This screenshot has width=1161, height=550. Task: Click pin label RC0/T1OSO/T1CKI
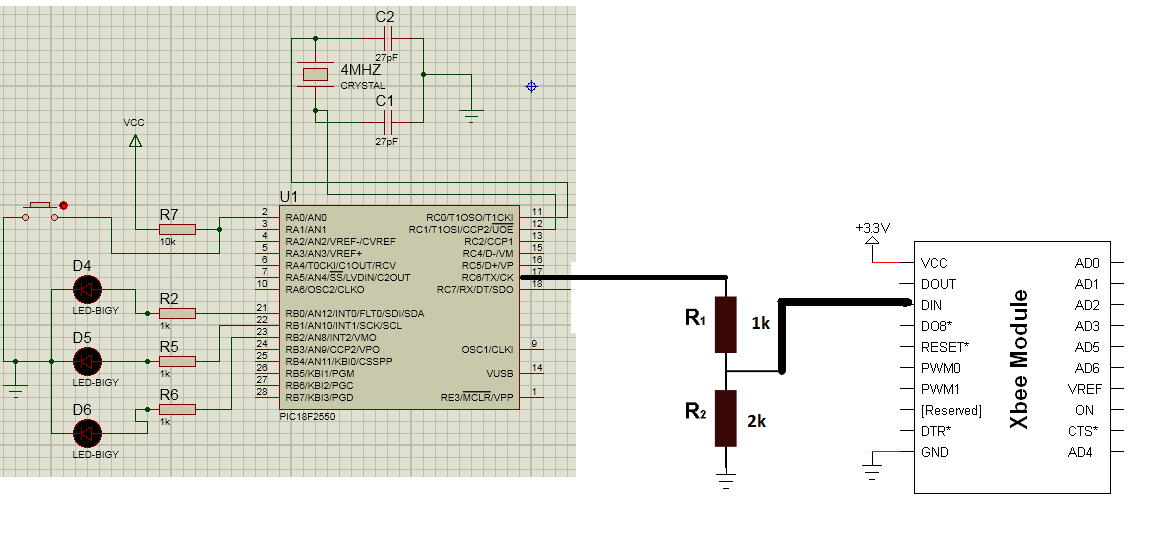[469, 218]
